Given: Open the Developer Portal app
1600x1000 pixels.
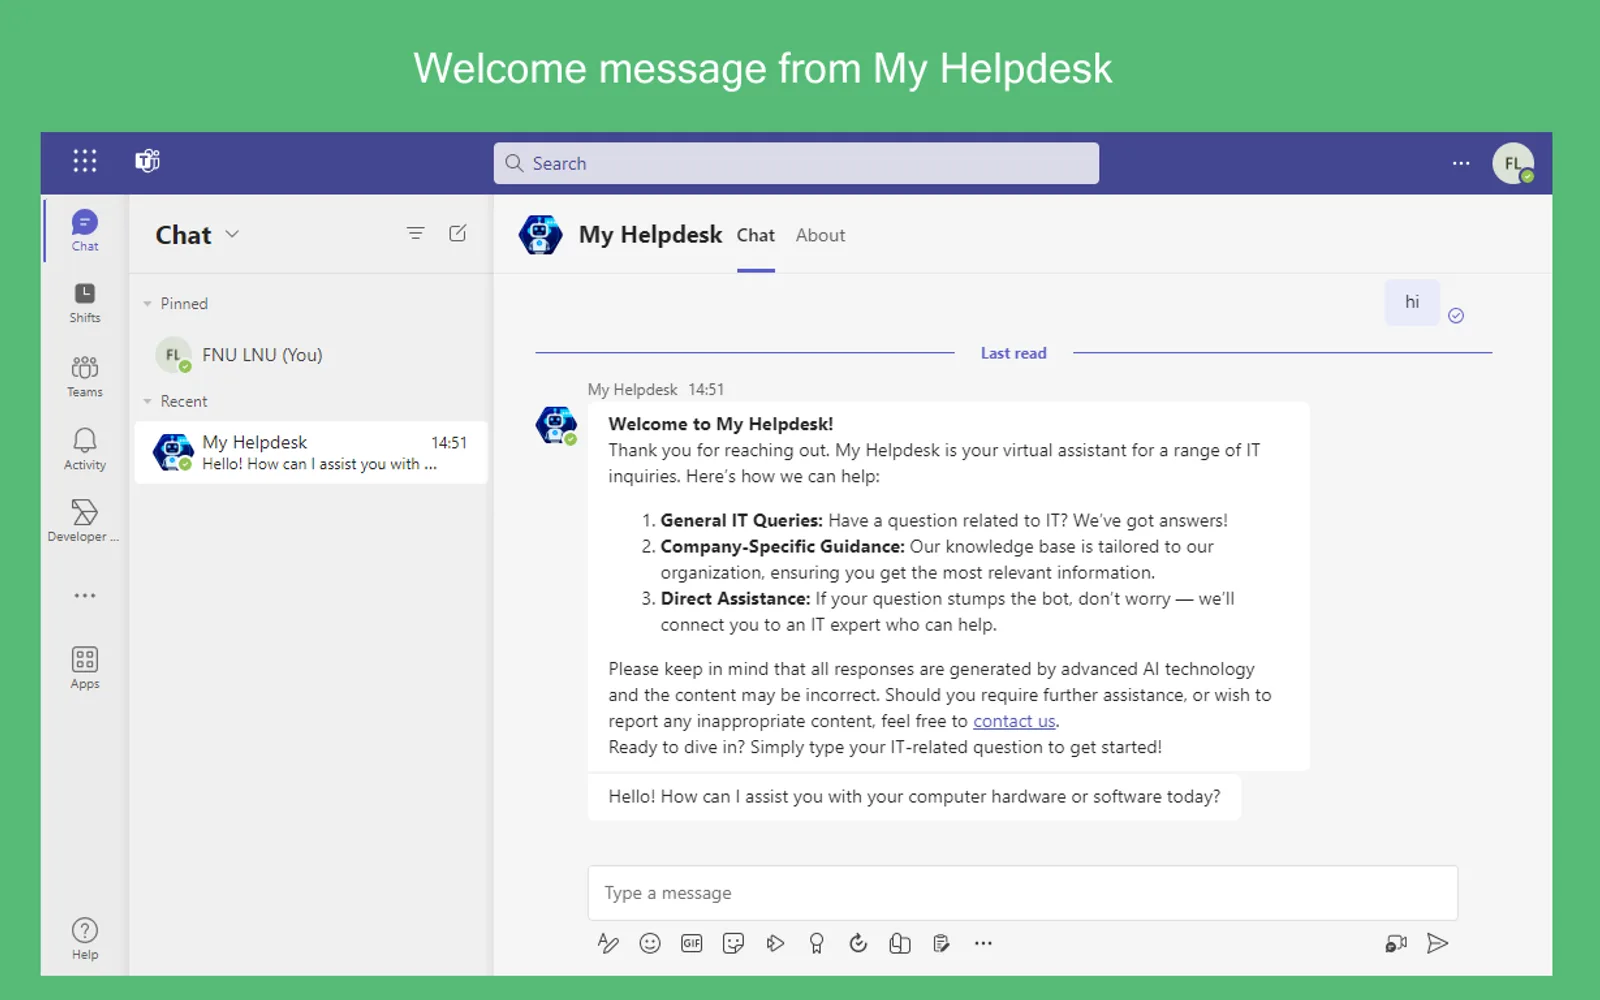Looking at the screenshot, I should click(x=85, y=522).
